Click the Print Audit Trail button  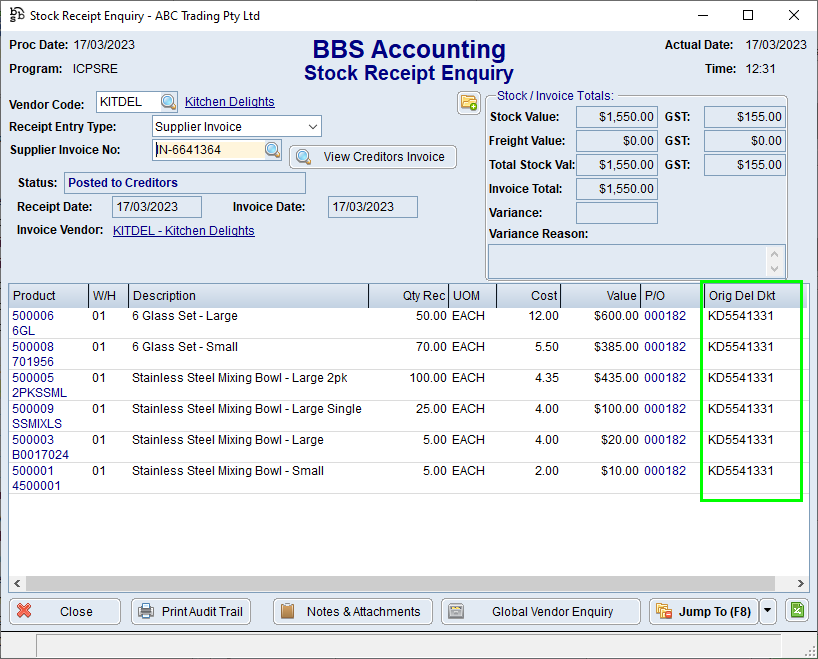190,611
